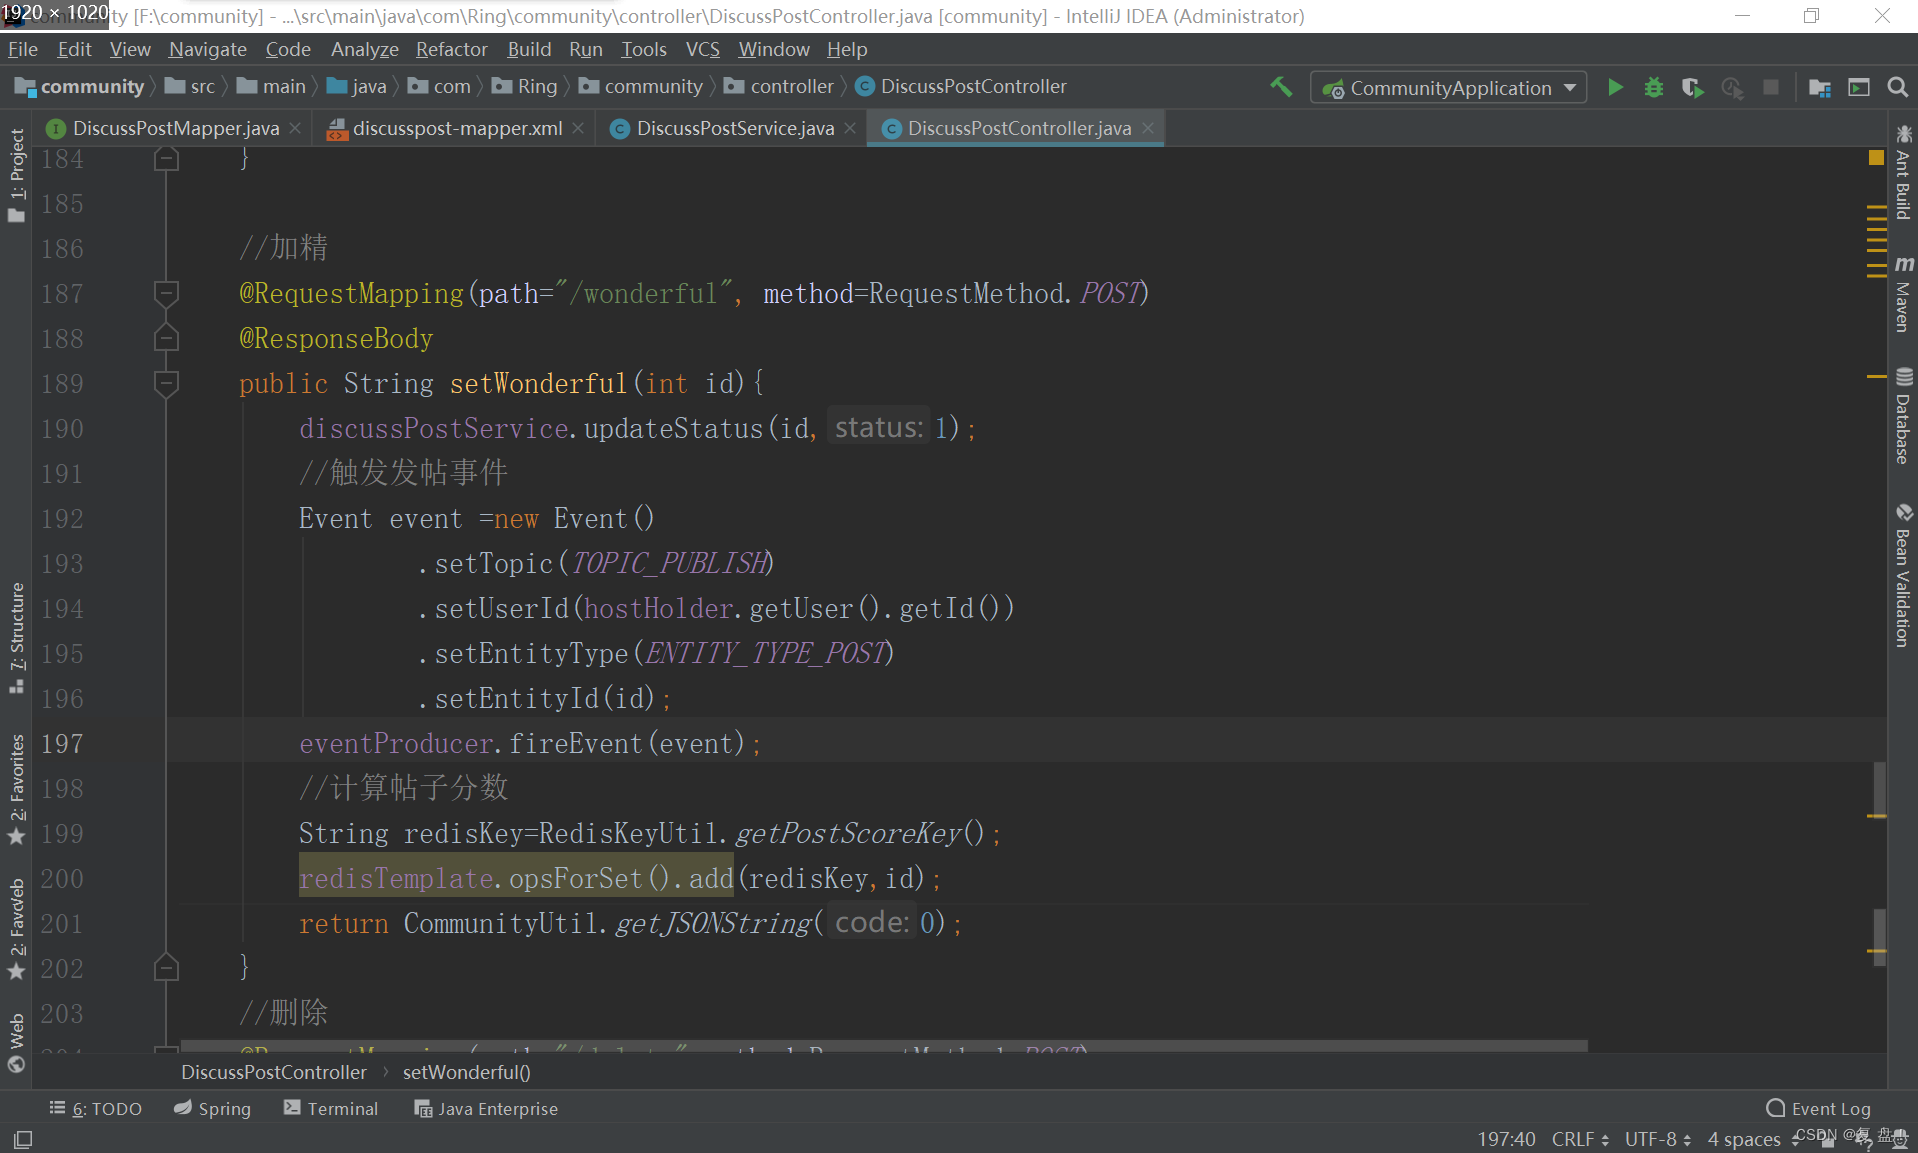Click the controller folder in navigation bar
The height and width of the screenshot is (1153, 1918).
[x=779, y=87]
